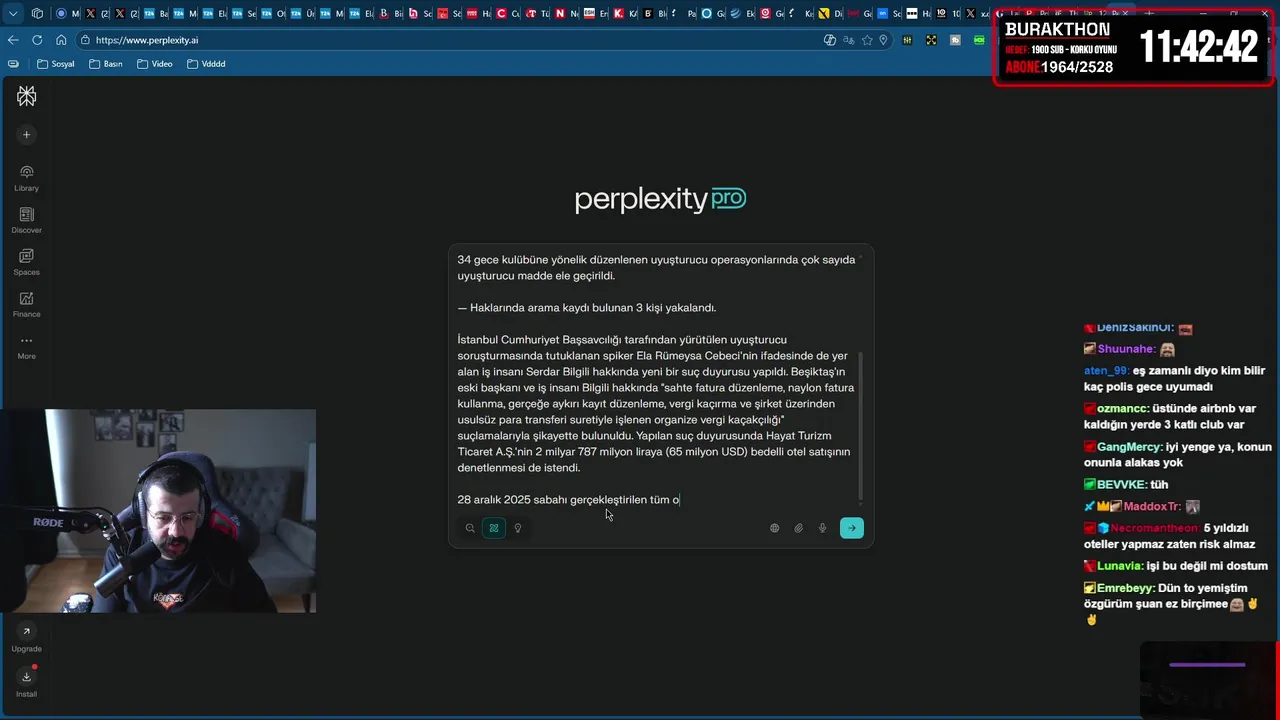Click chat username ozmancc
This screenshot has height=720, width=1280.
(x=1121, y=408)
